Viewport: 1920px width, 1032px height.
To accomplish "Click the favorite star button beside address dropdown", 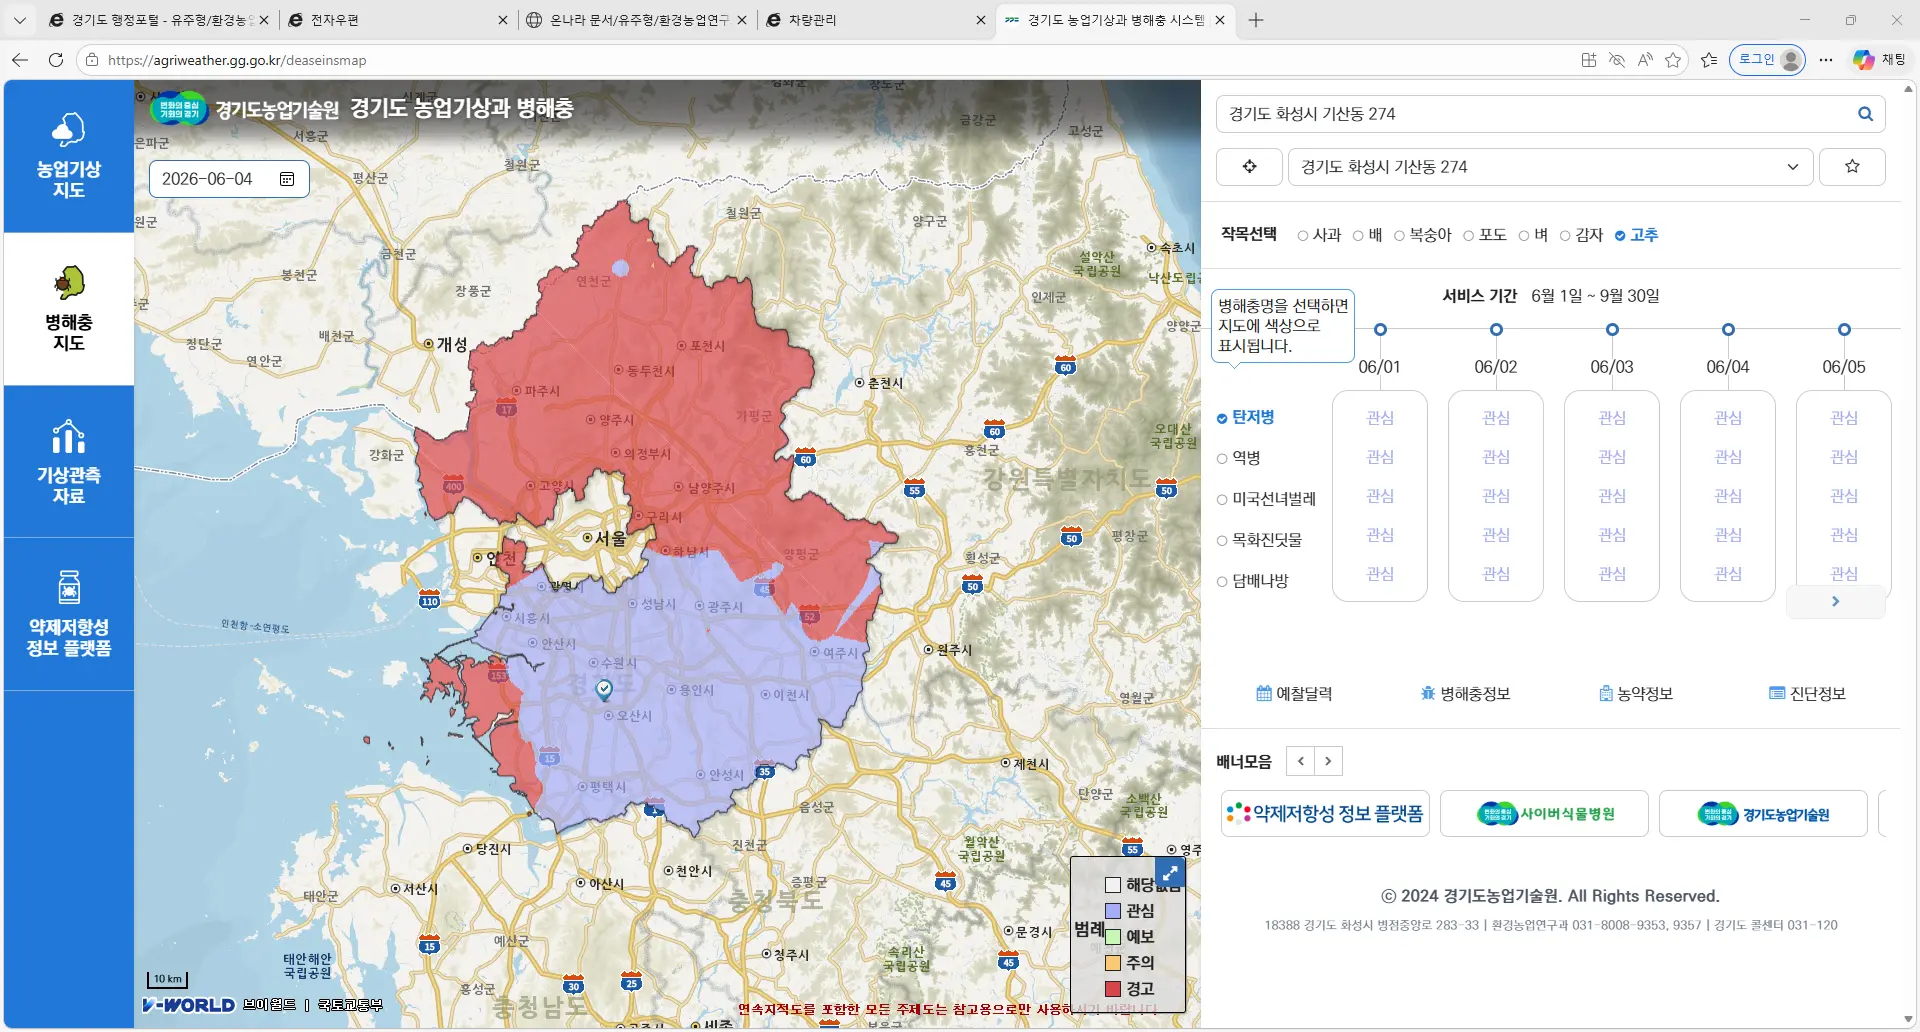I will [x=1852, y=167].
